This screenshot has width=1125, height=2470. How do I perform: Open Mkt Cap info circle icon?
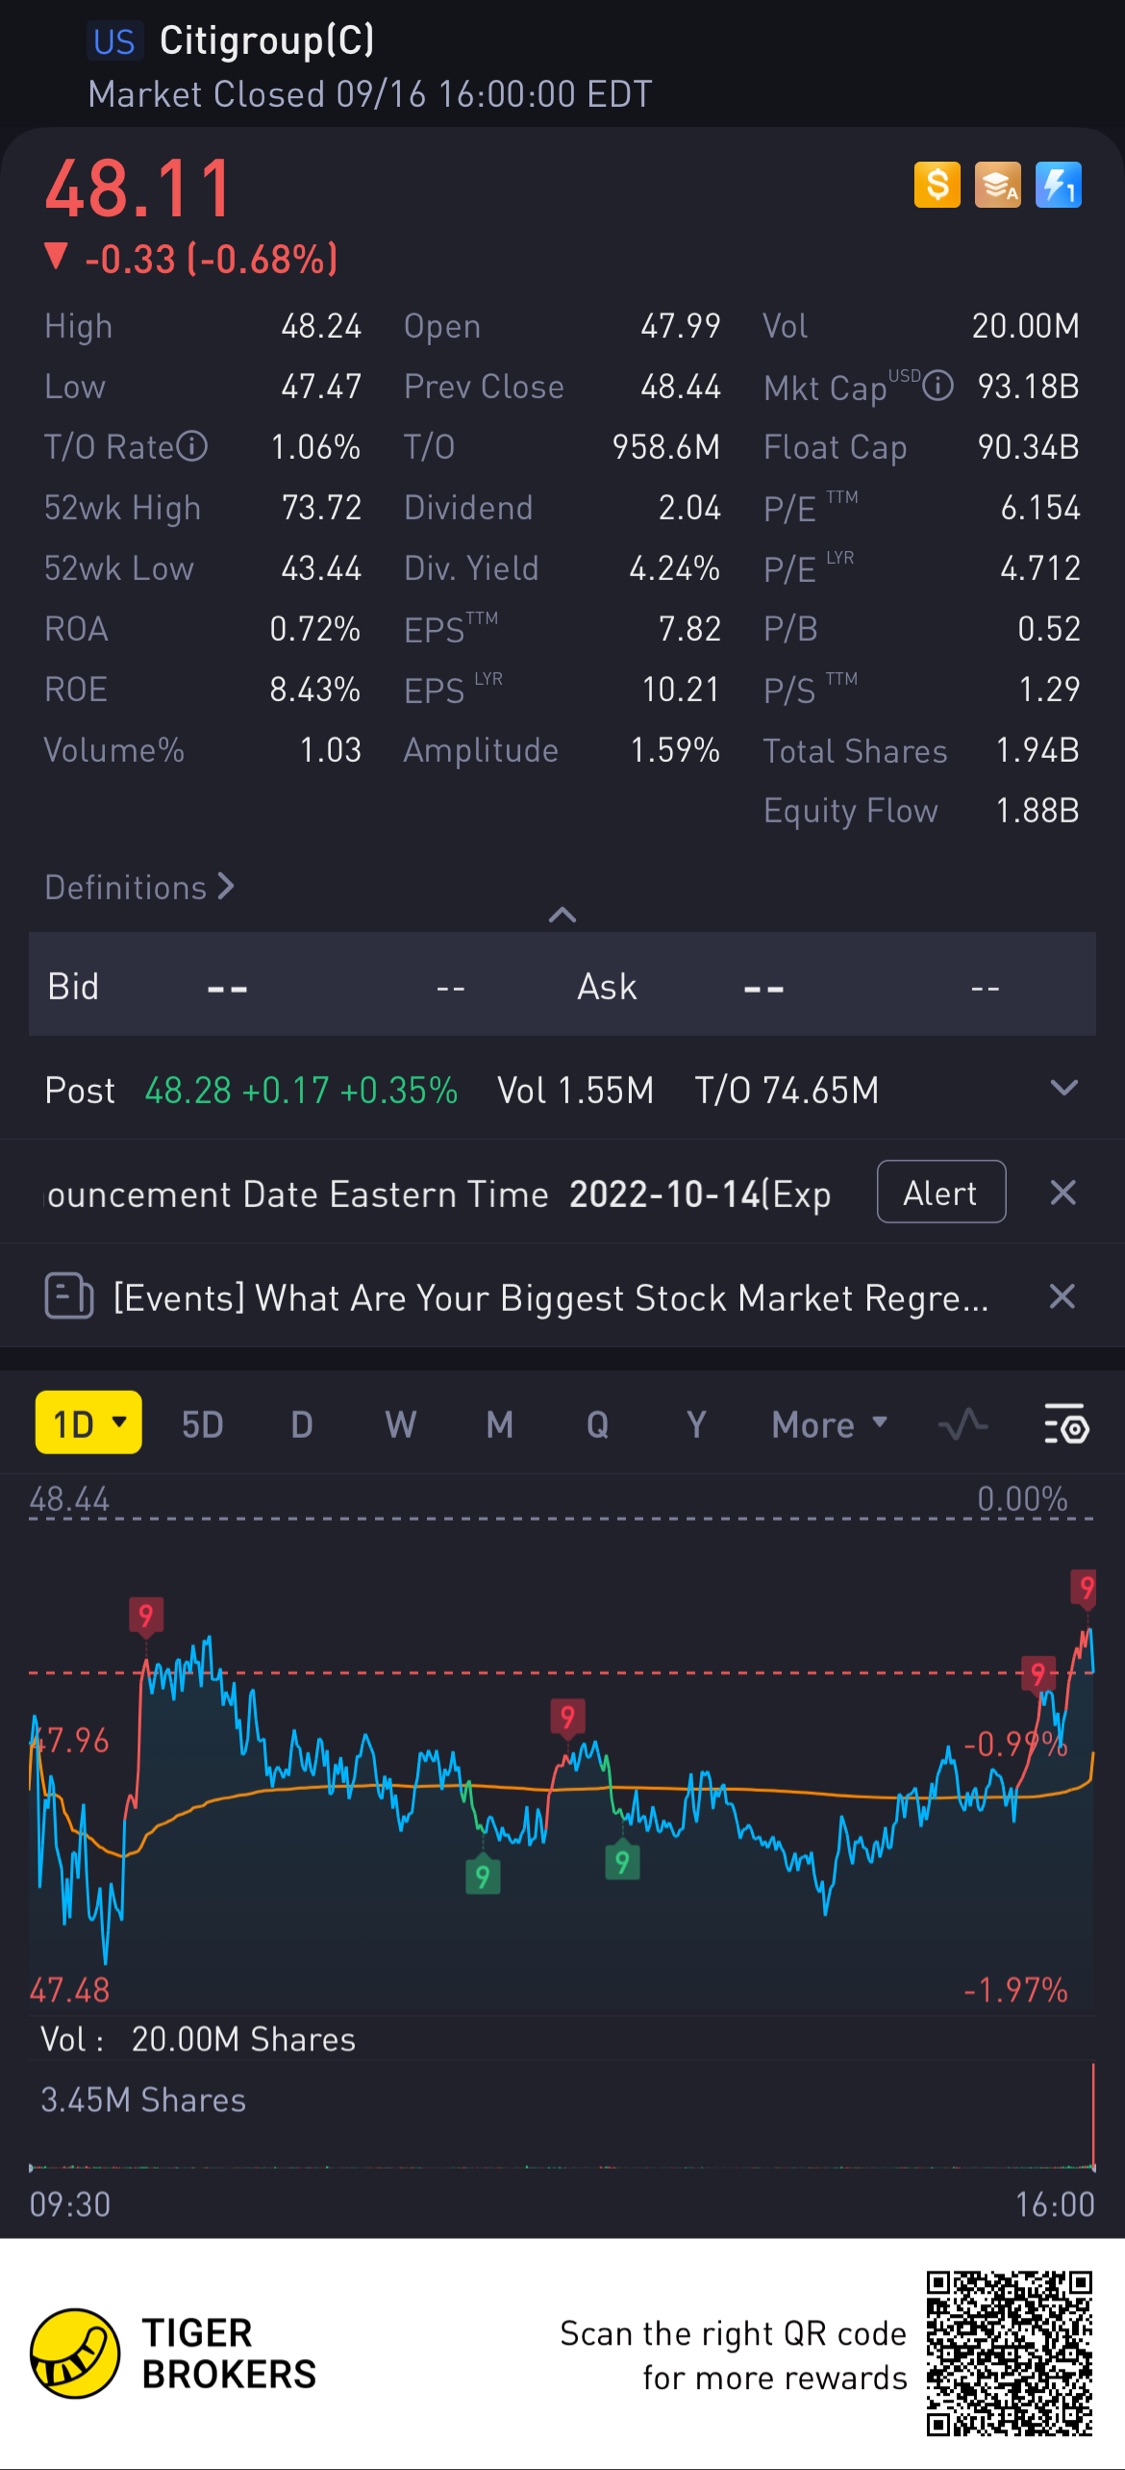(937, 386)
